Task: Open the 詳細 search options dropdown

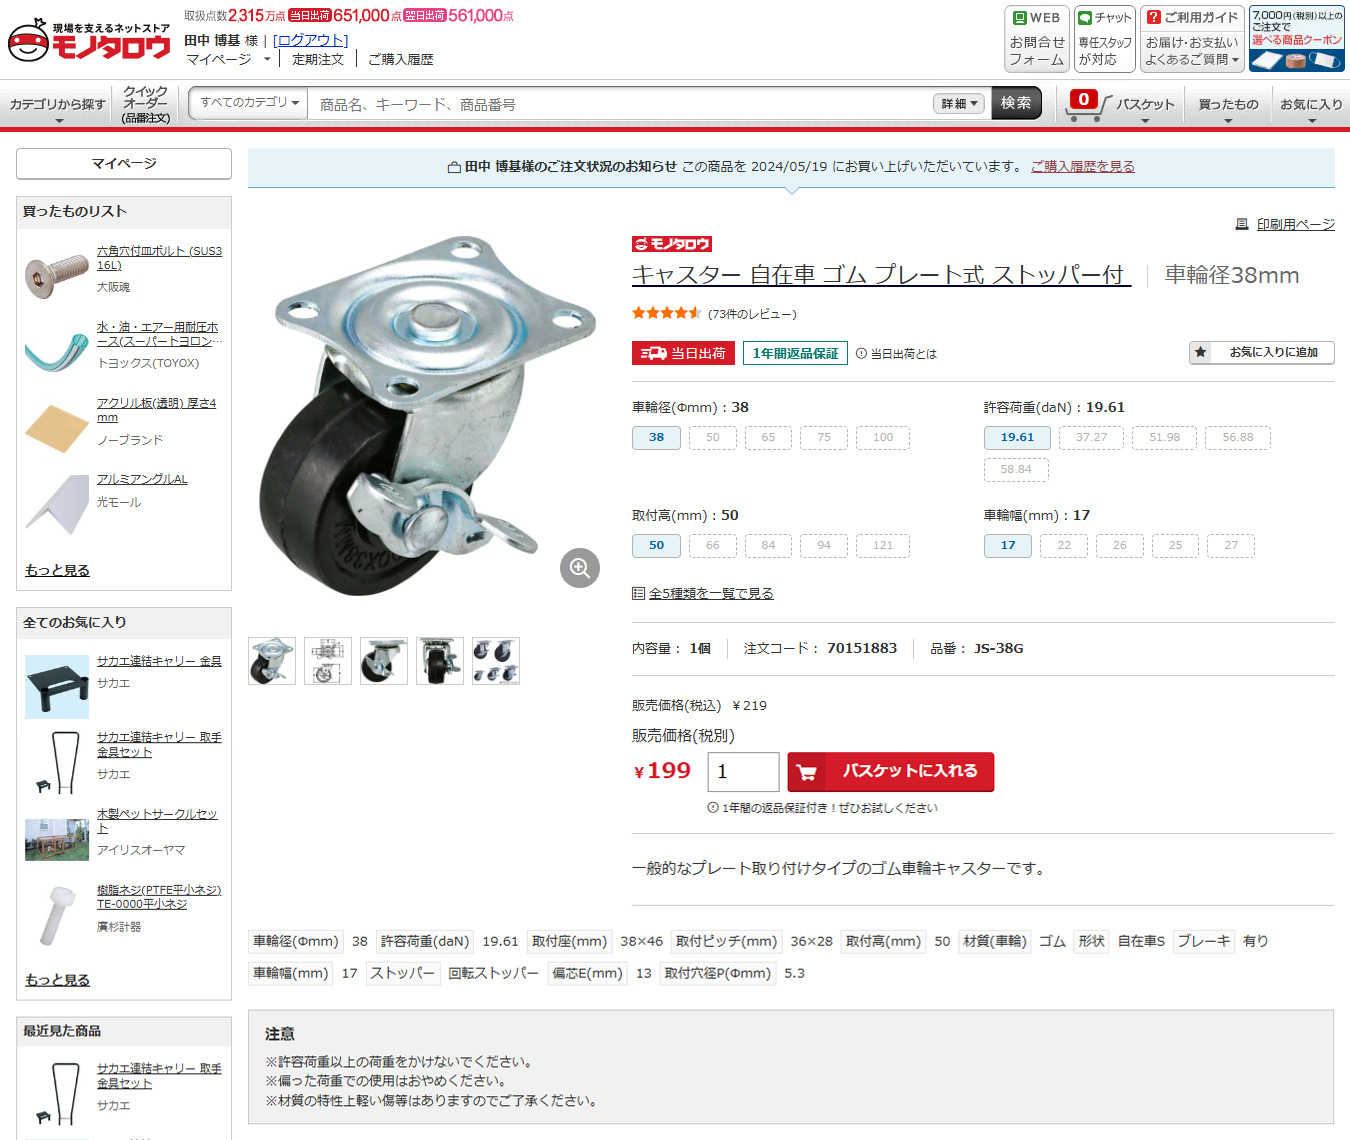Action: (x=960, y=104)
